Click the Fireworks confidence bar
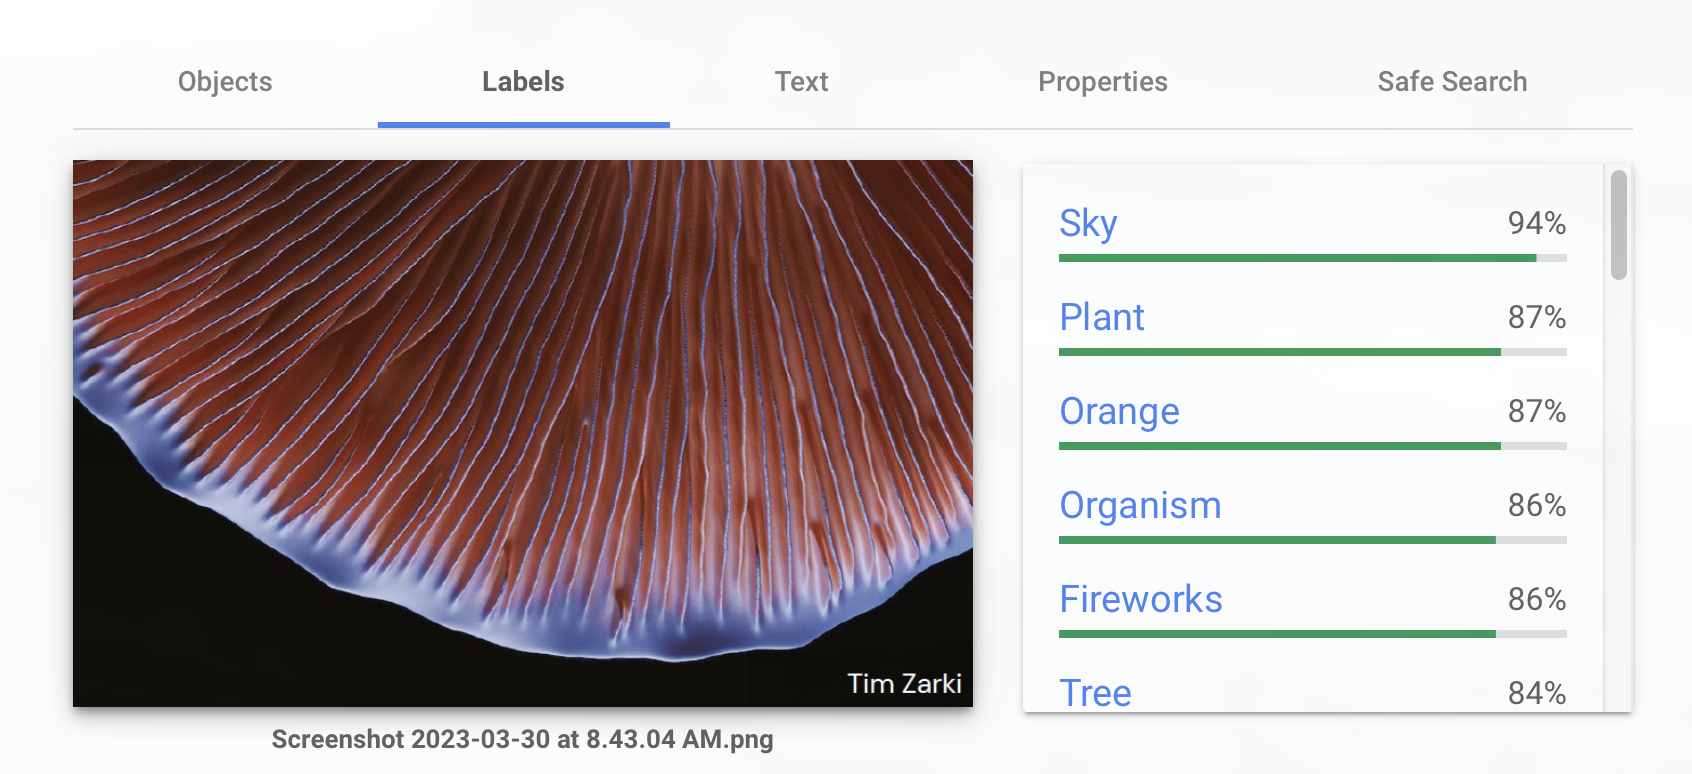 click(1312, 634)
